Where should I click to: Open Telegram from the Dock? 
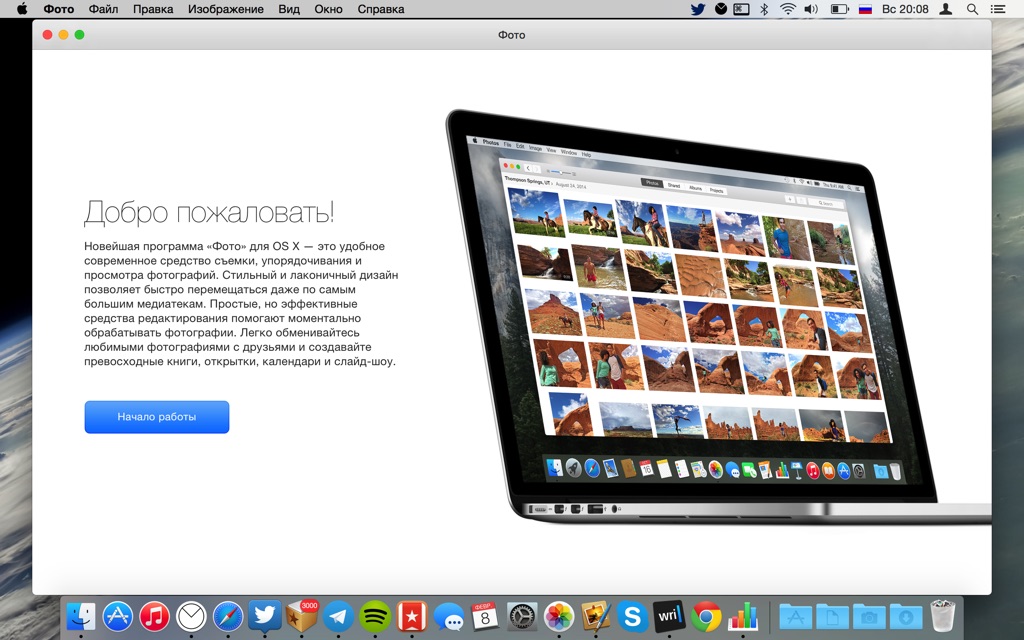click(338, 616)
